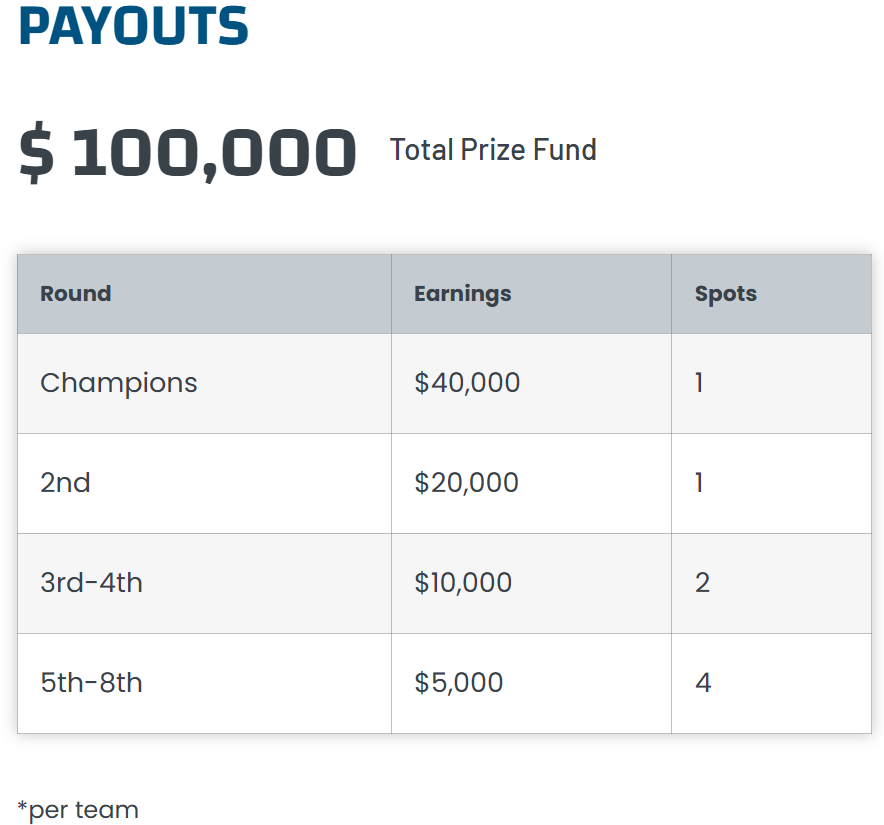Screen dimensions: 884x825
Task: Select the 2nd round cell
Action: pos(65,483)
